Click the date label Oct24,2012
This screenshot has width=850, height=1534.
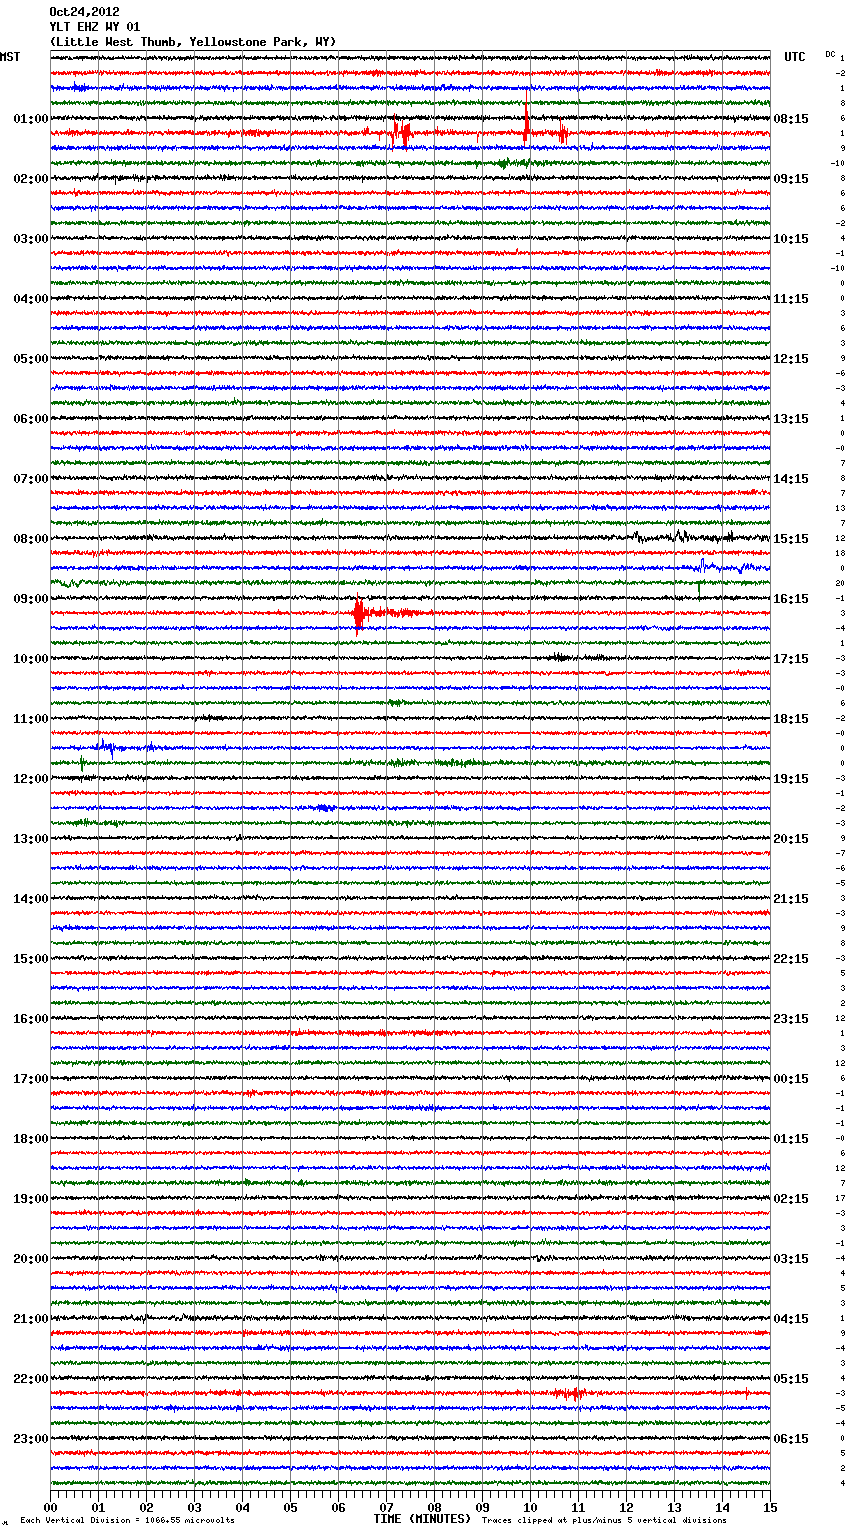[x=84, y=12]
